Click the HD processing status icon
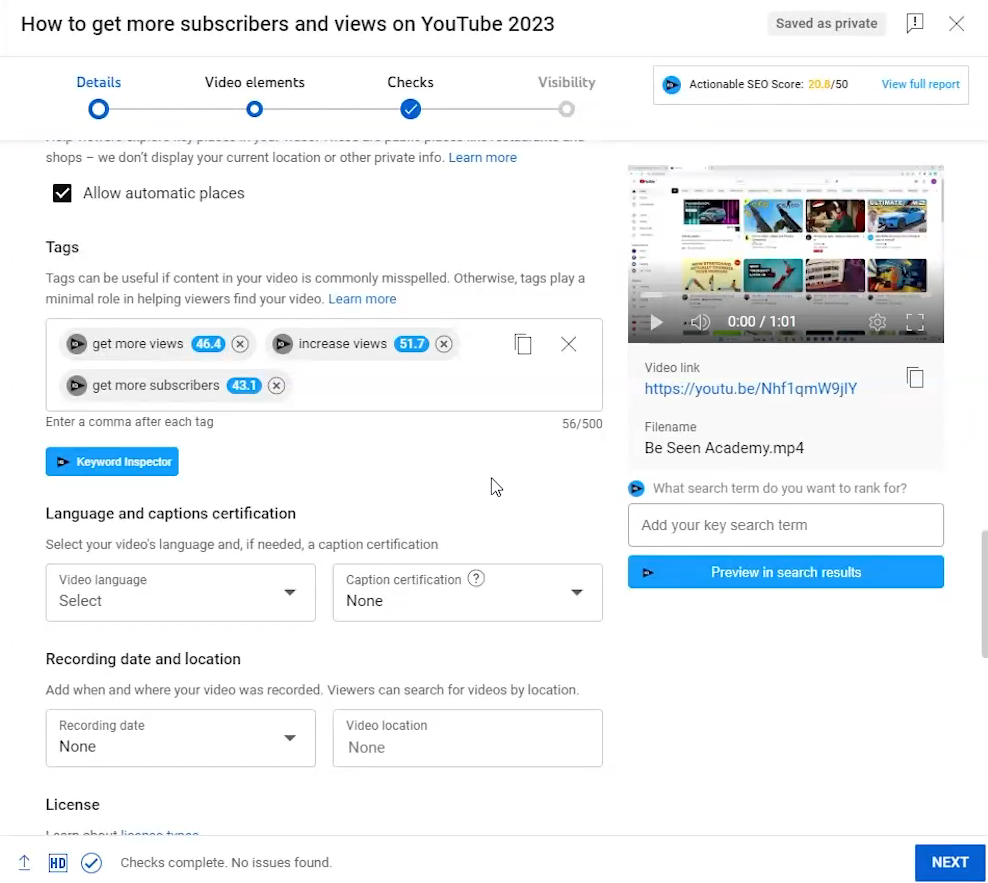 pyautogui.click(x=57, y=862)
